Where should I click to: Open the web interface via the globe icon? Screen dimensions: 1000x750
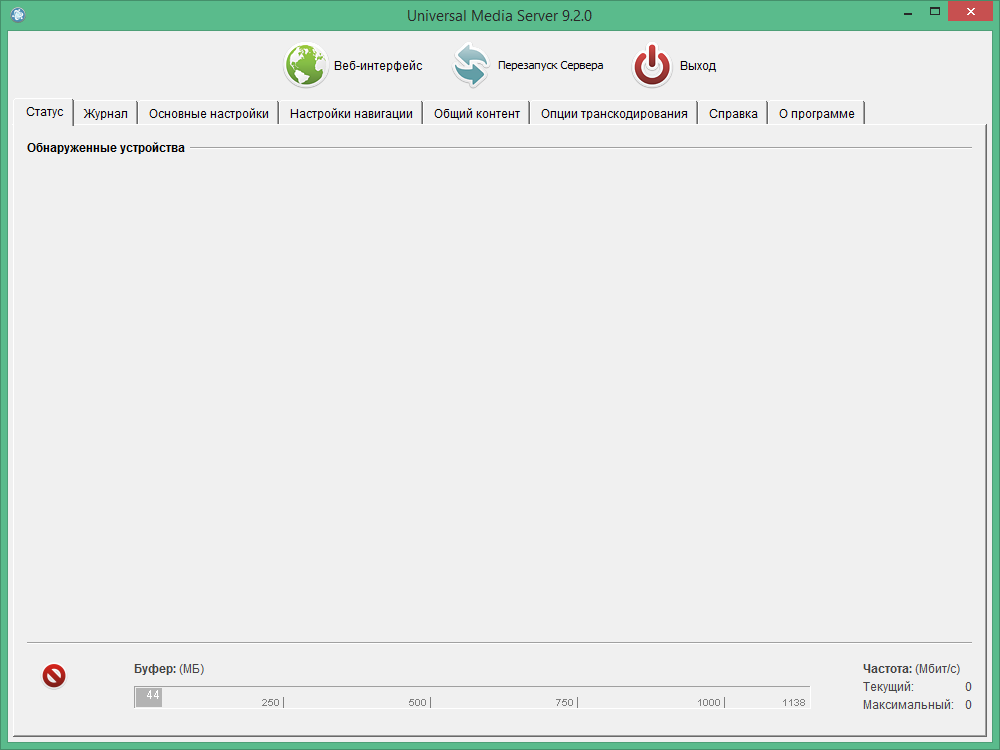(x=306, y=65)
